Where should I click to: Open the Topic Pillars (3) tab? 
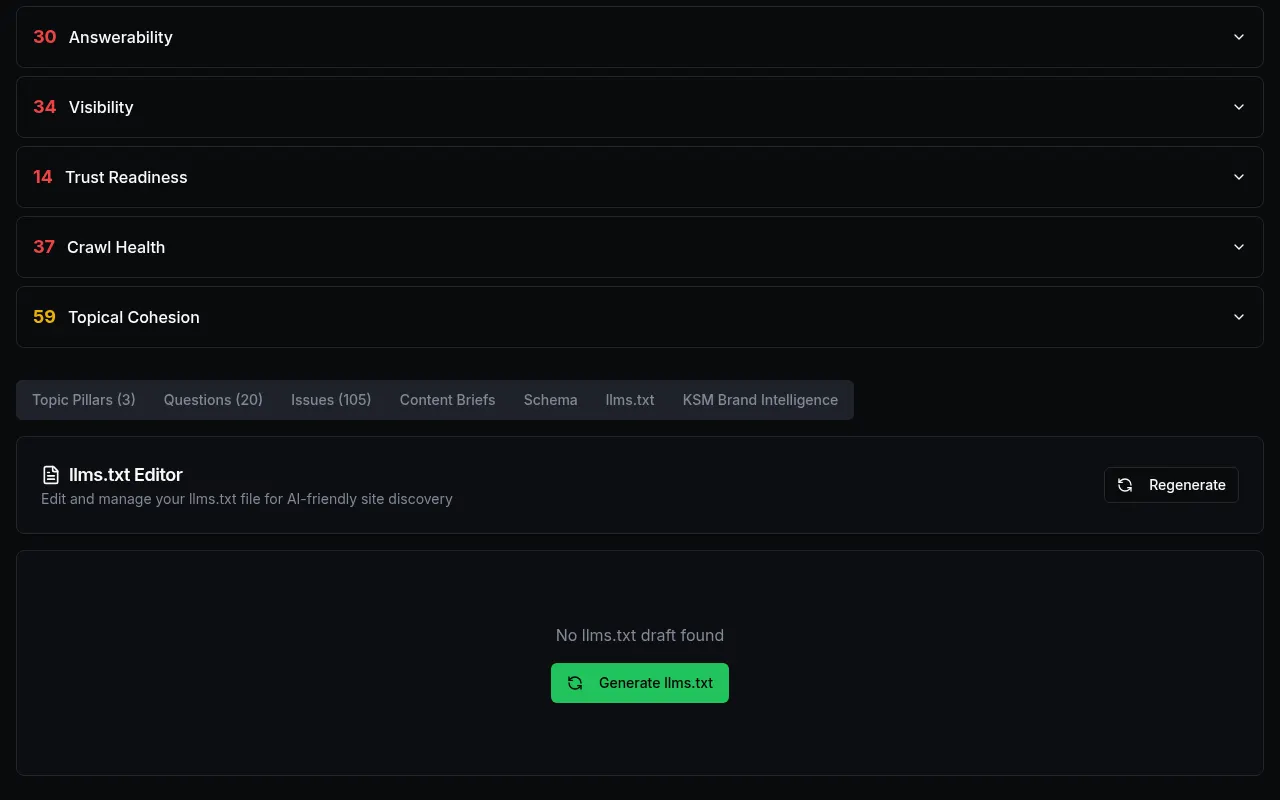84,400
